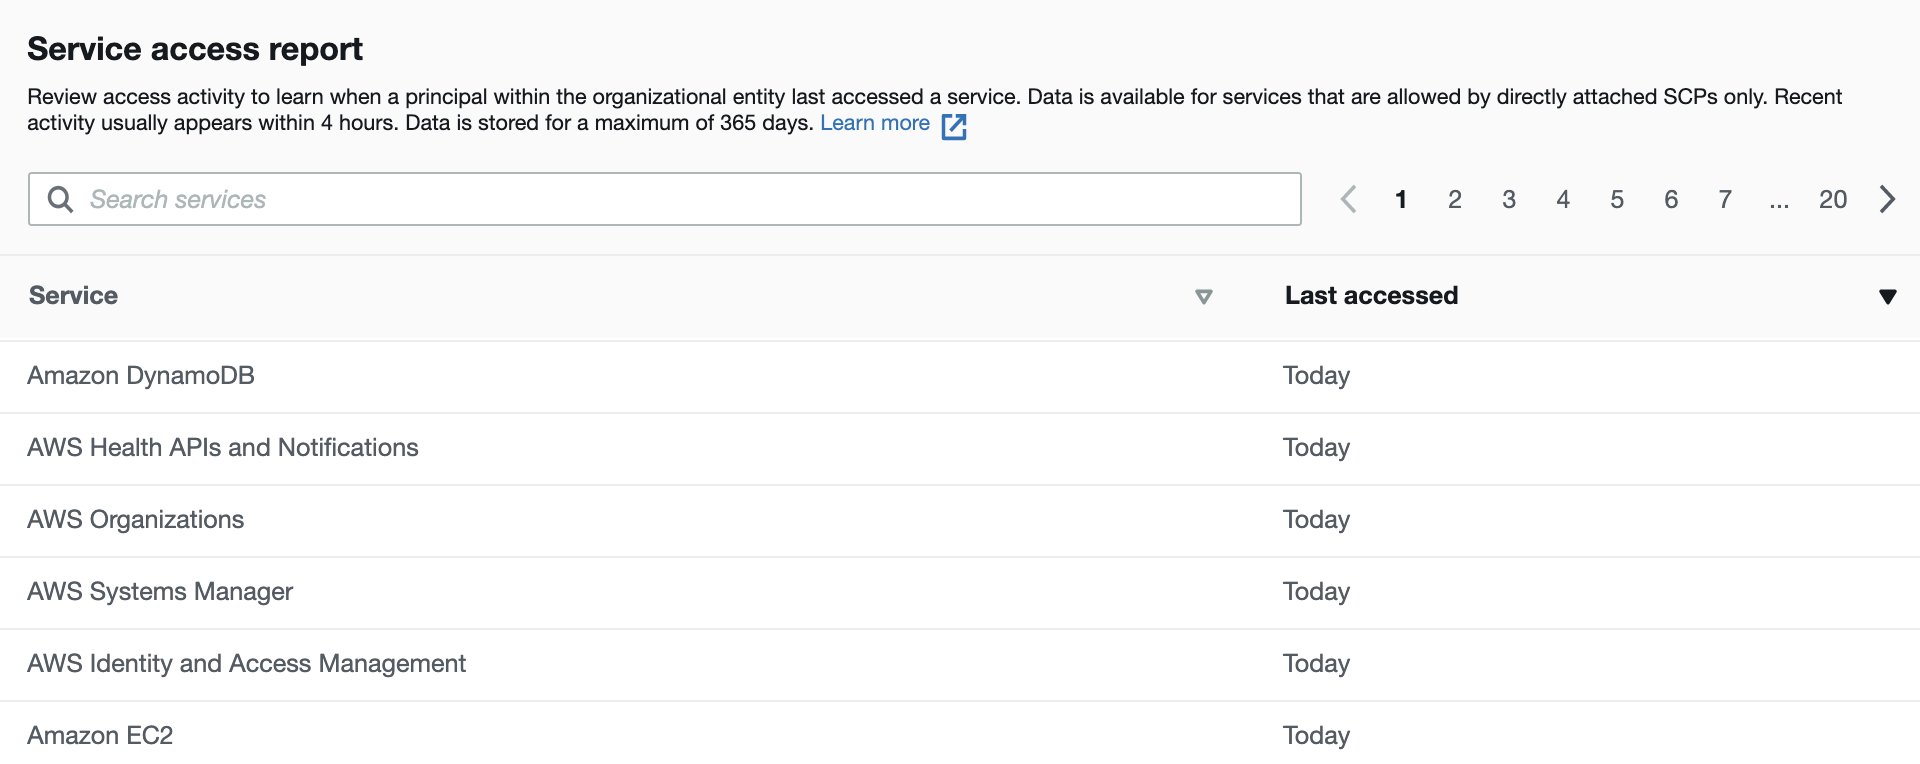
Task: Select the AWS Organizations service
Action: coord(136,520)
